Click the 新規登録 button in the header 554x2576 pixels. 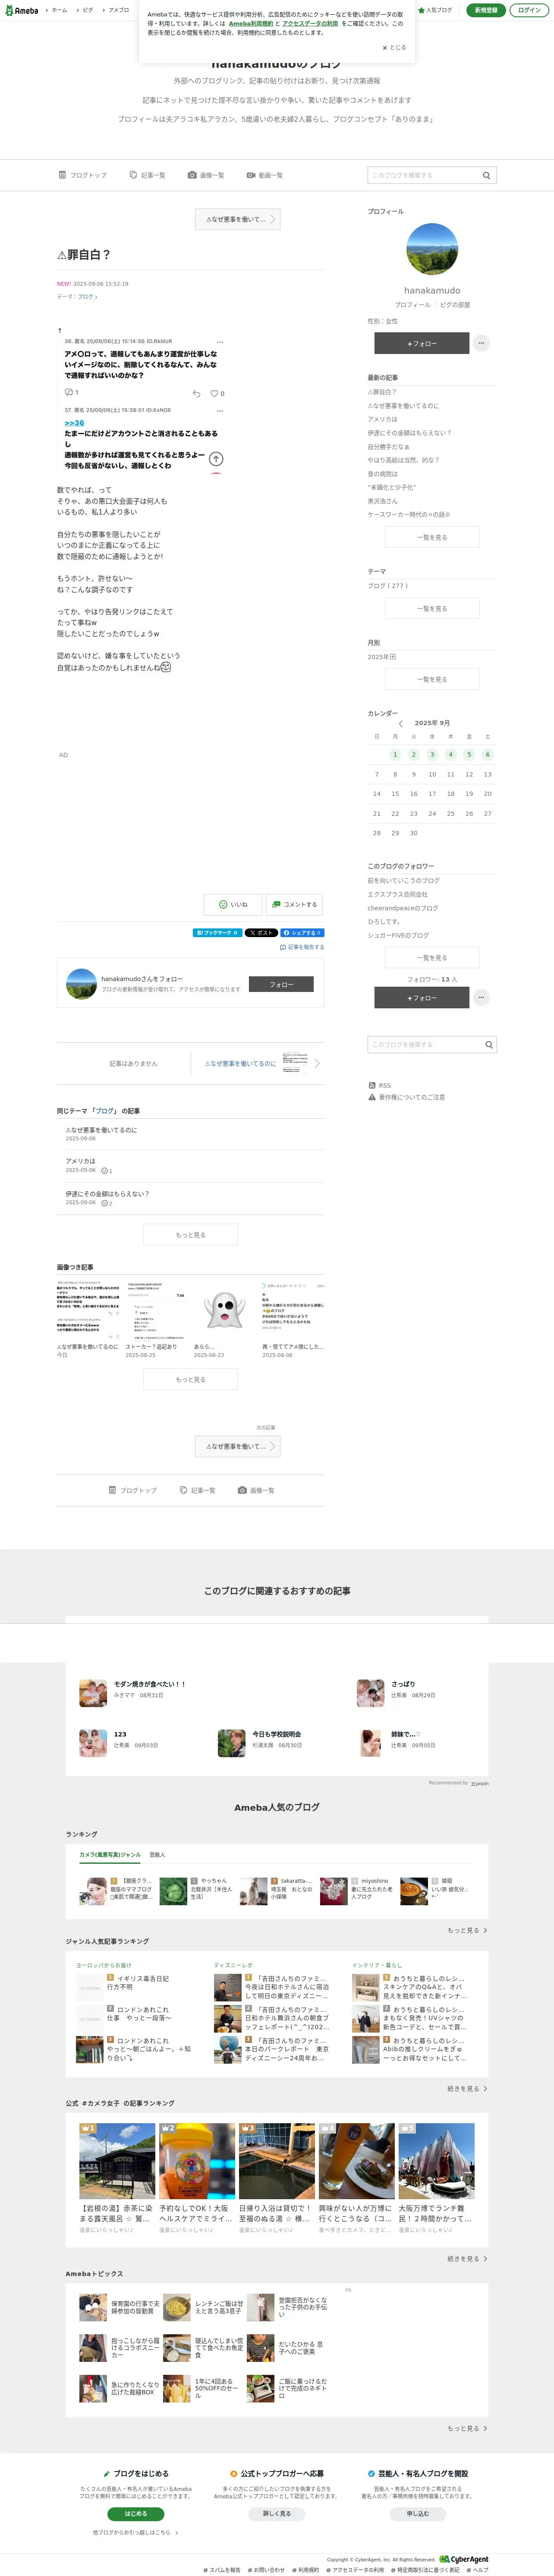pyautogui.click(x=486, y=10)
